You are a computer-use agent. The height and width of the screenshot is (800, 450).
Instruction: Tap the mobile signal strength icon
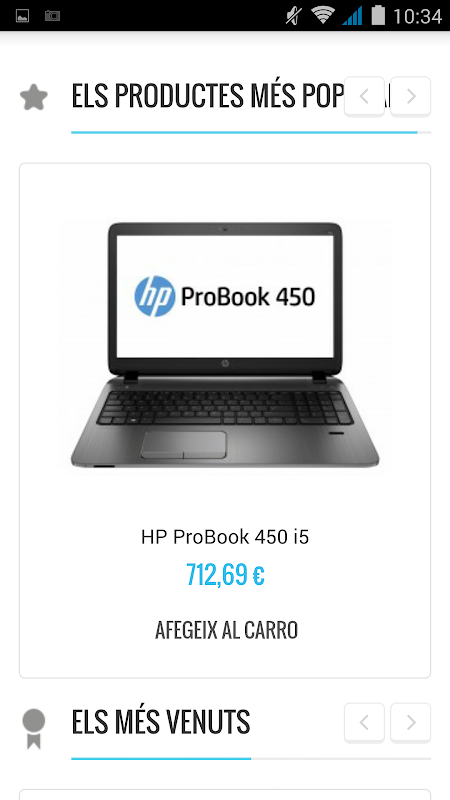352,15
